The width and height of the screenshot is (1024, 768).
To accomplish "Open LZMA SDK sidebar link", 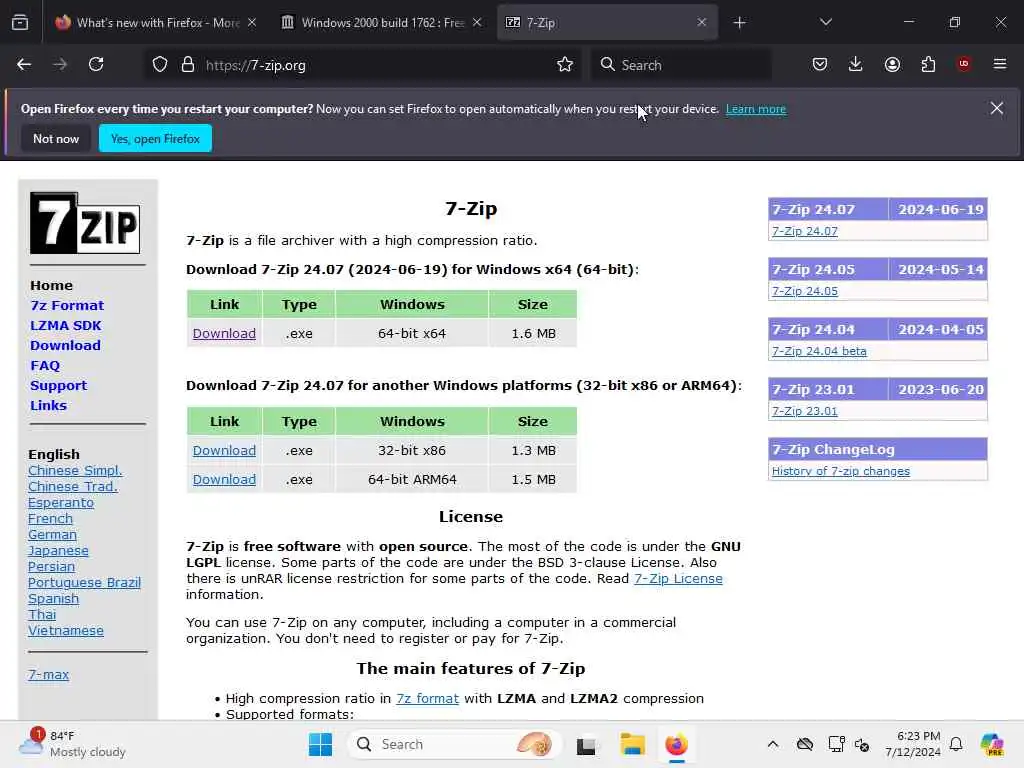I will 65,325.
